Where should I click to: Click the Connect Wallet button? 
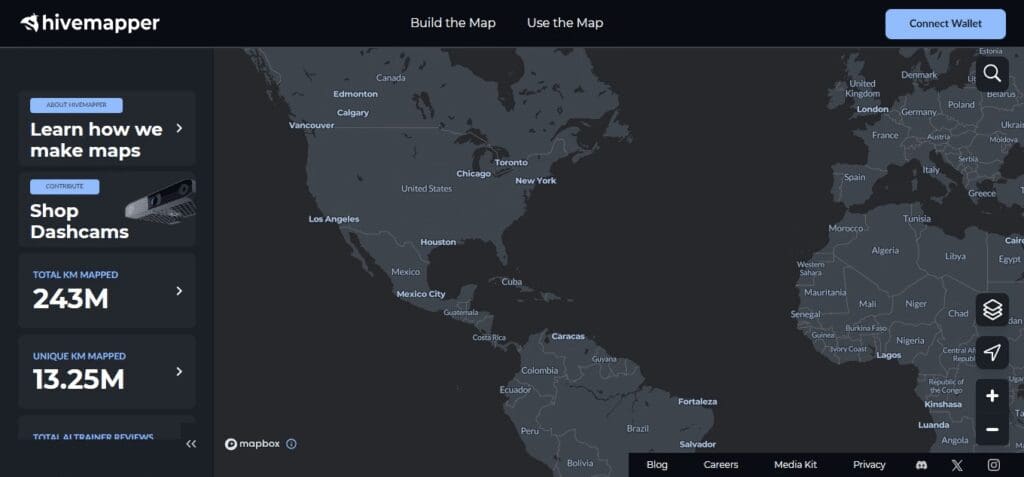point(945,24)
